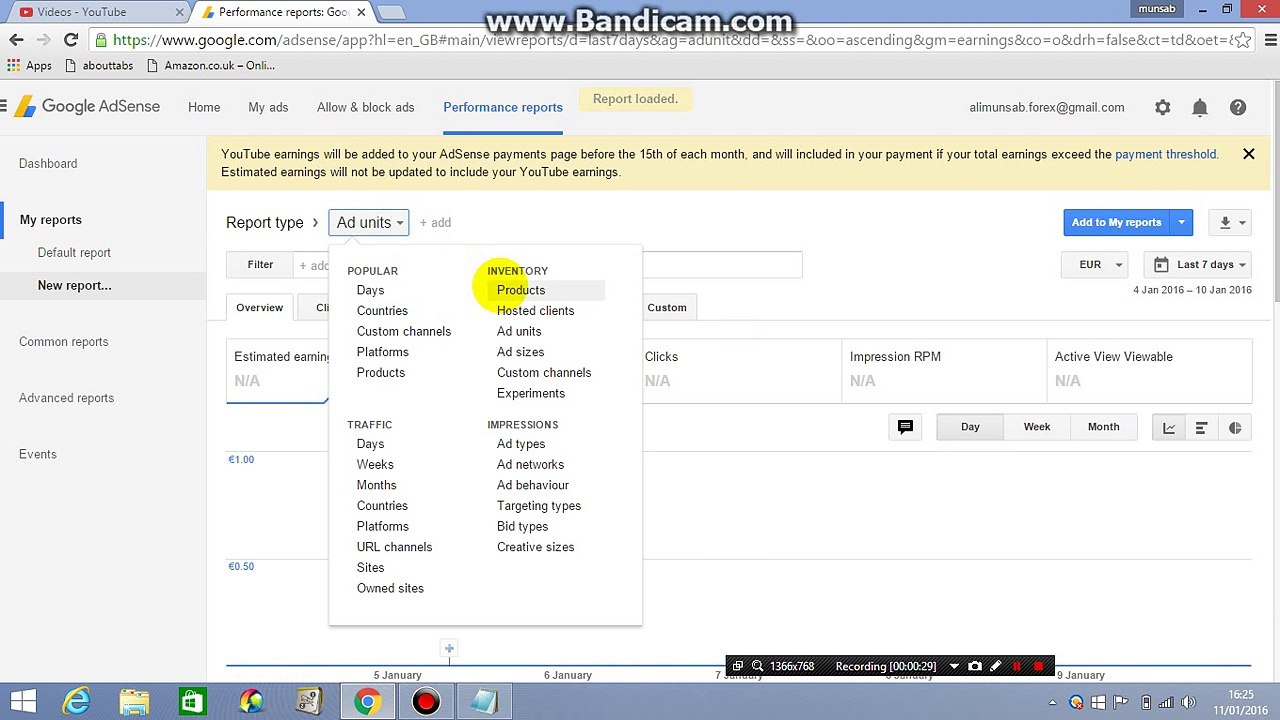Open the Apps bookmarks shortcut
Screen dimensions: 1280x720
pos(29,65)
